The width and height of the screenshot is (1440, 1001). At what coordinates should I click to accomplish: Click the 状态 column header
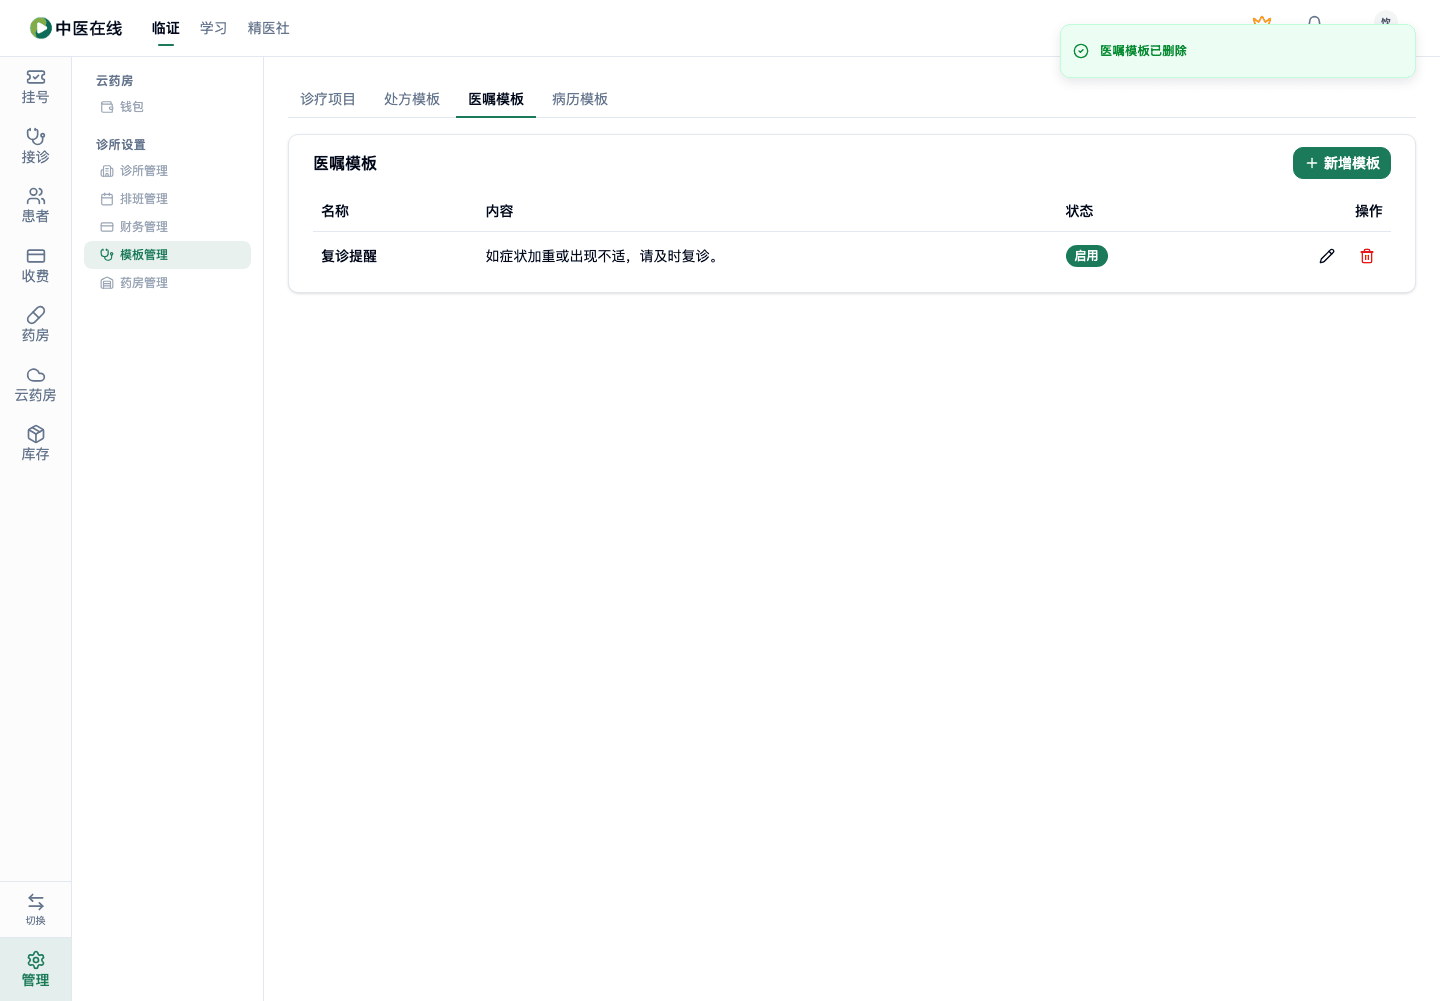(1080, 211)
